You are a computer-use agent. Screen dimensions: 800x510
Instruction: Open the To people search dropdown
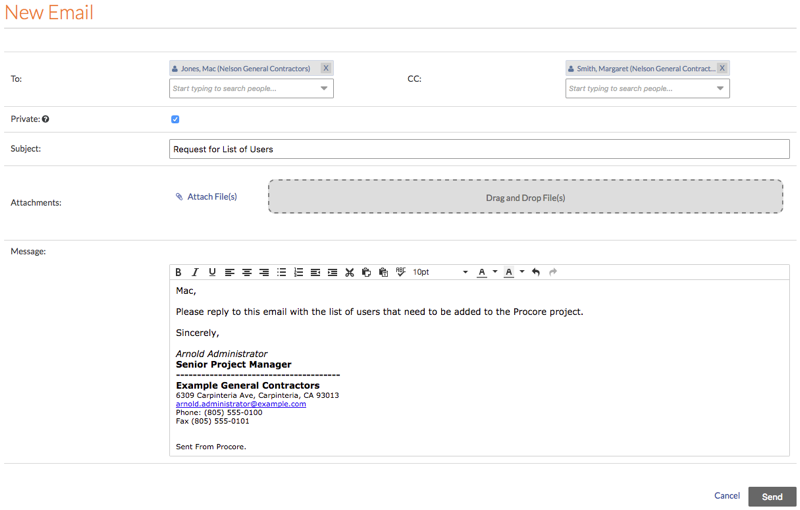click(x=323, y=89)
